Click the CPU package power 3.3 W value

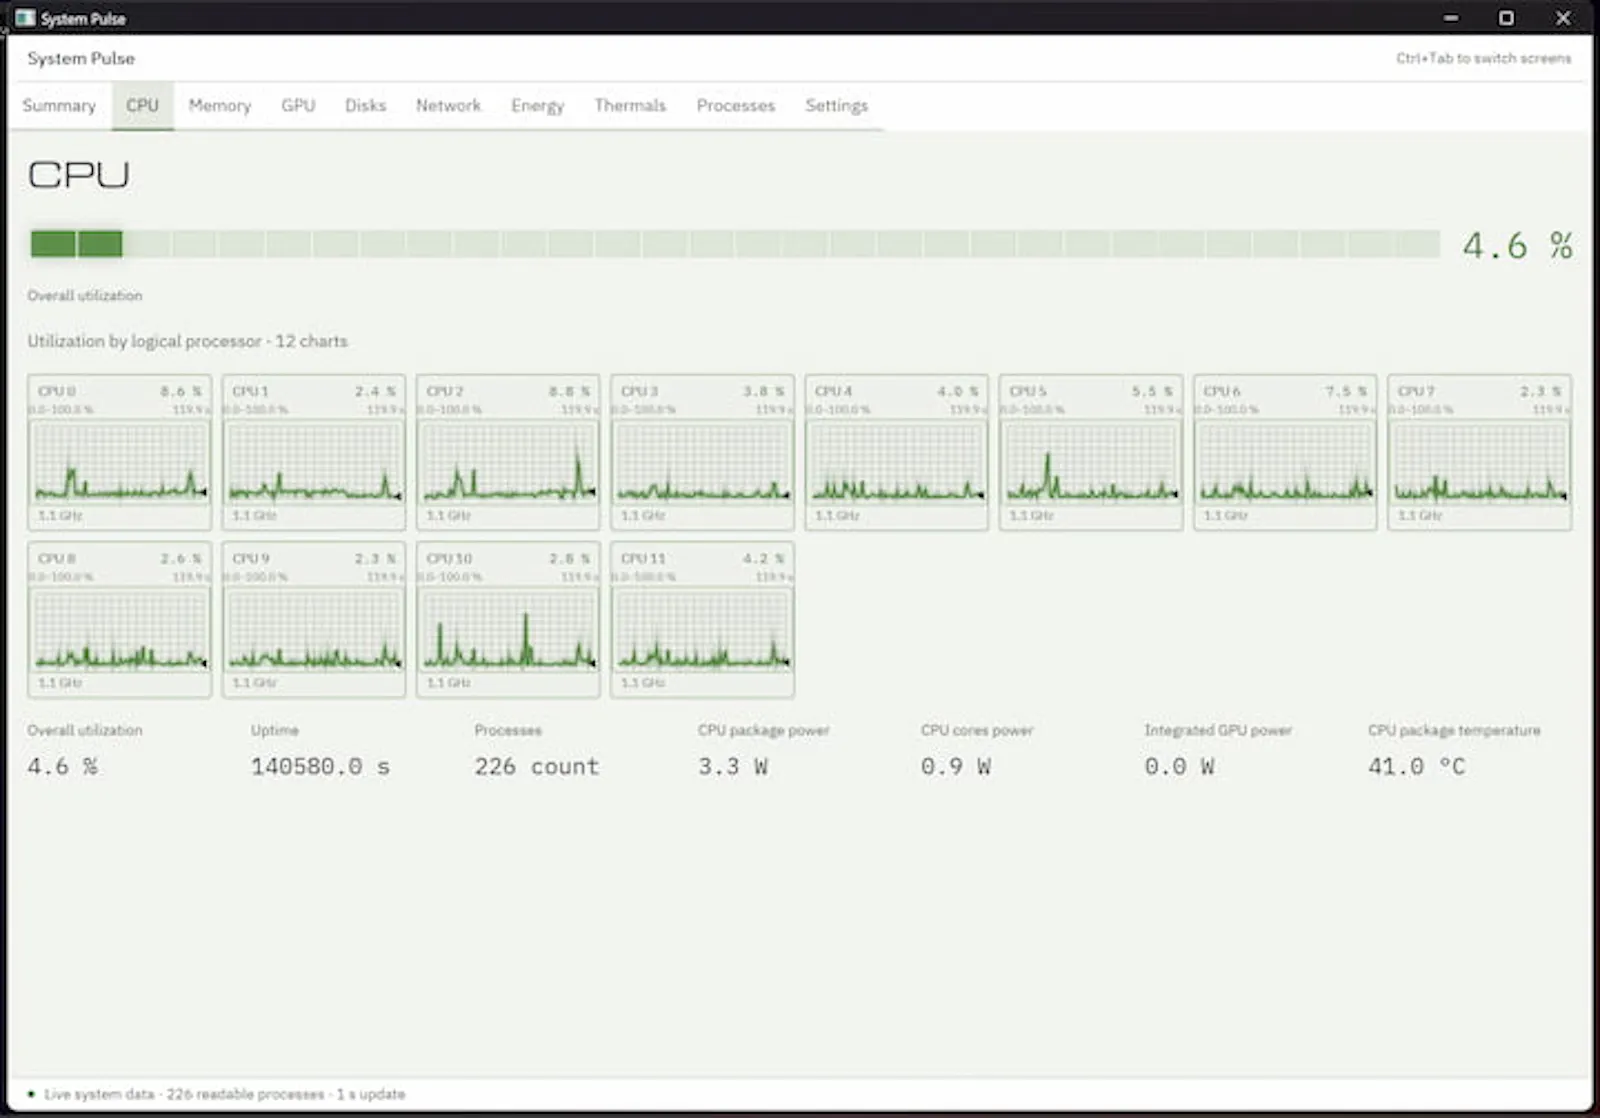(x=733, y=767)
